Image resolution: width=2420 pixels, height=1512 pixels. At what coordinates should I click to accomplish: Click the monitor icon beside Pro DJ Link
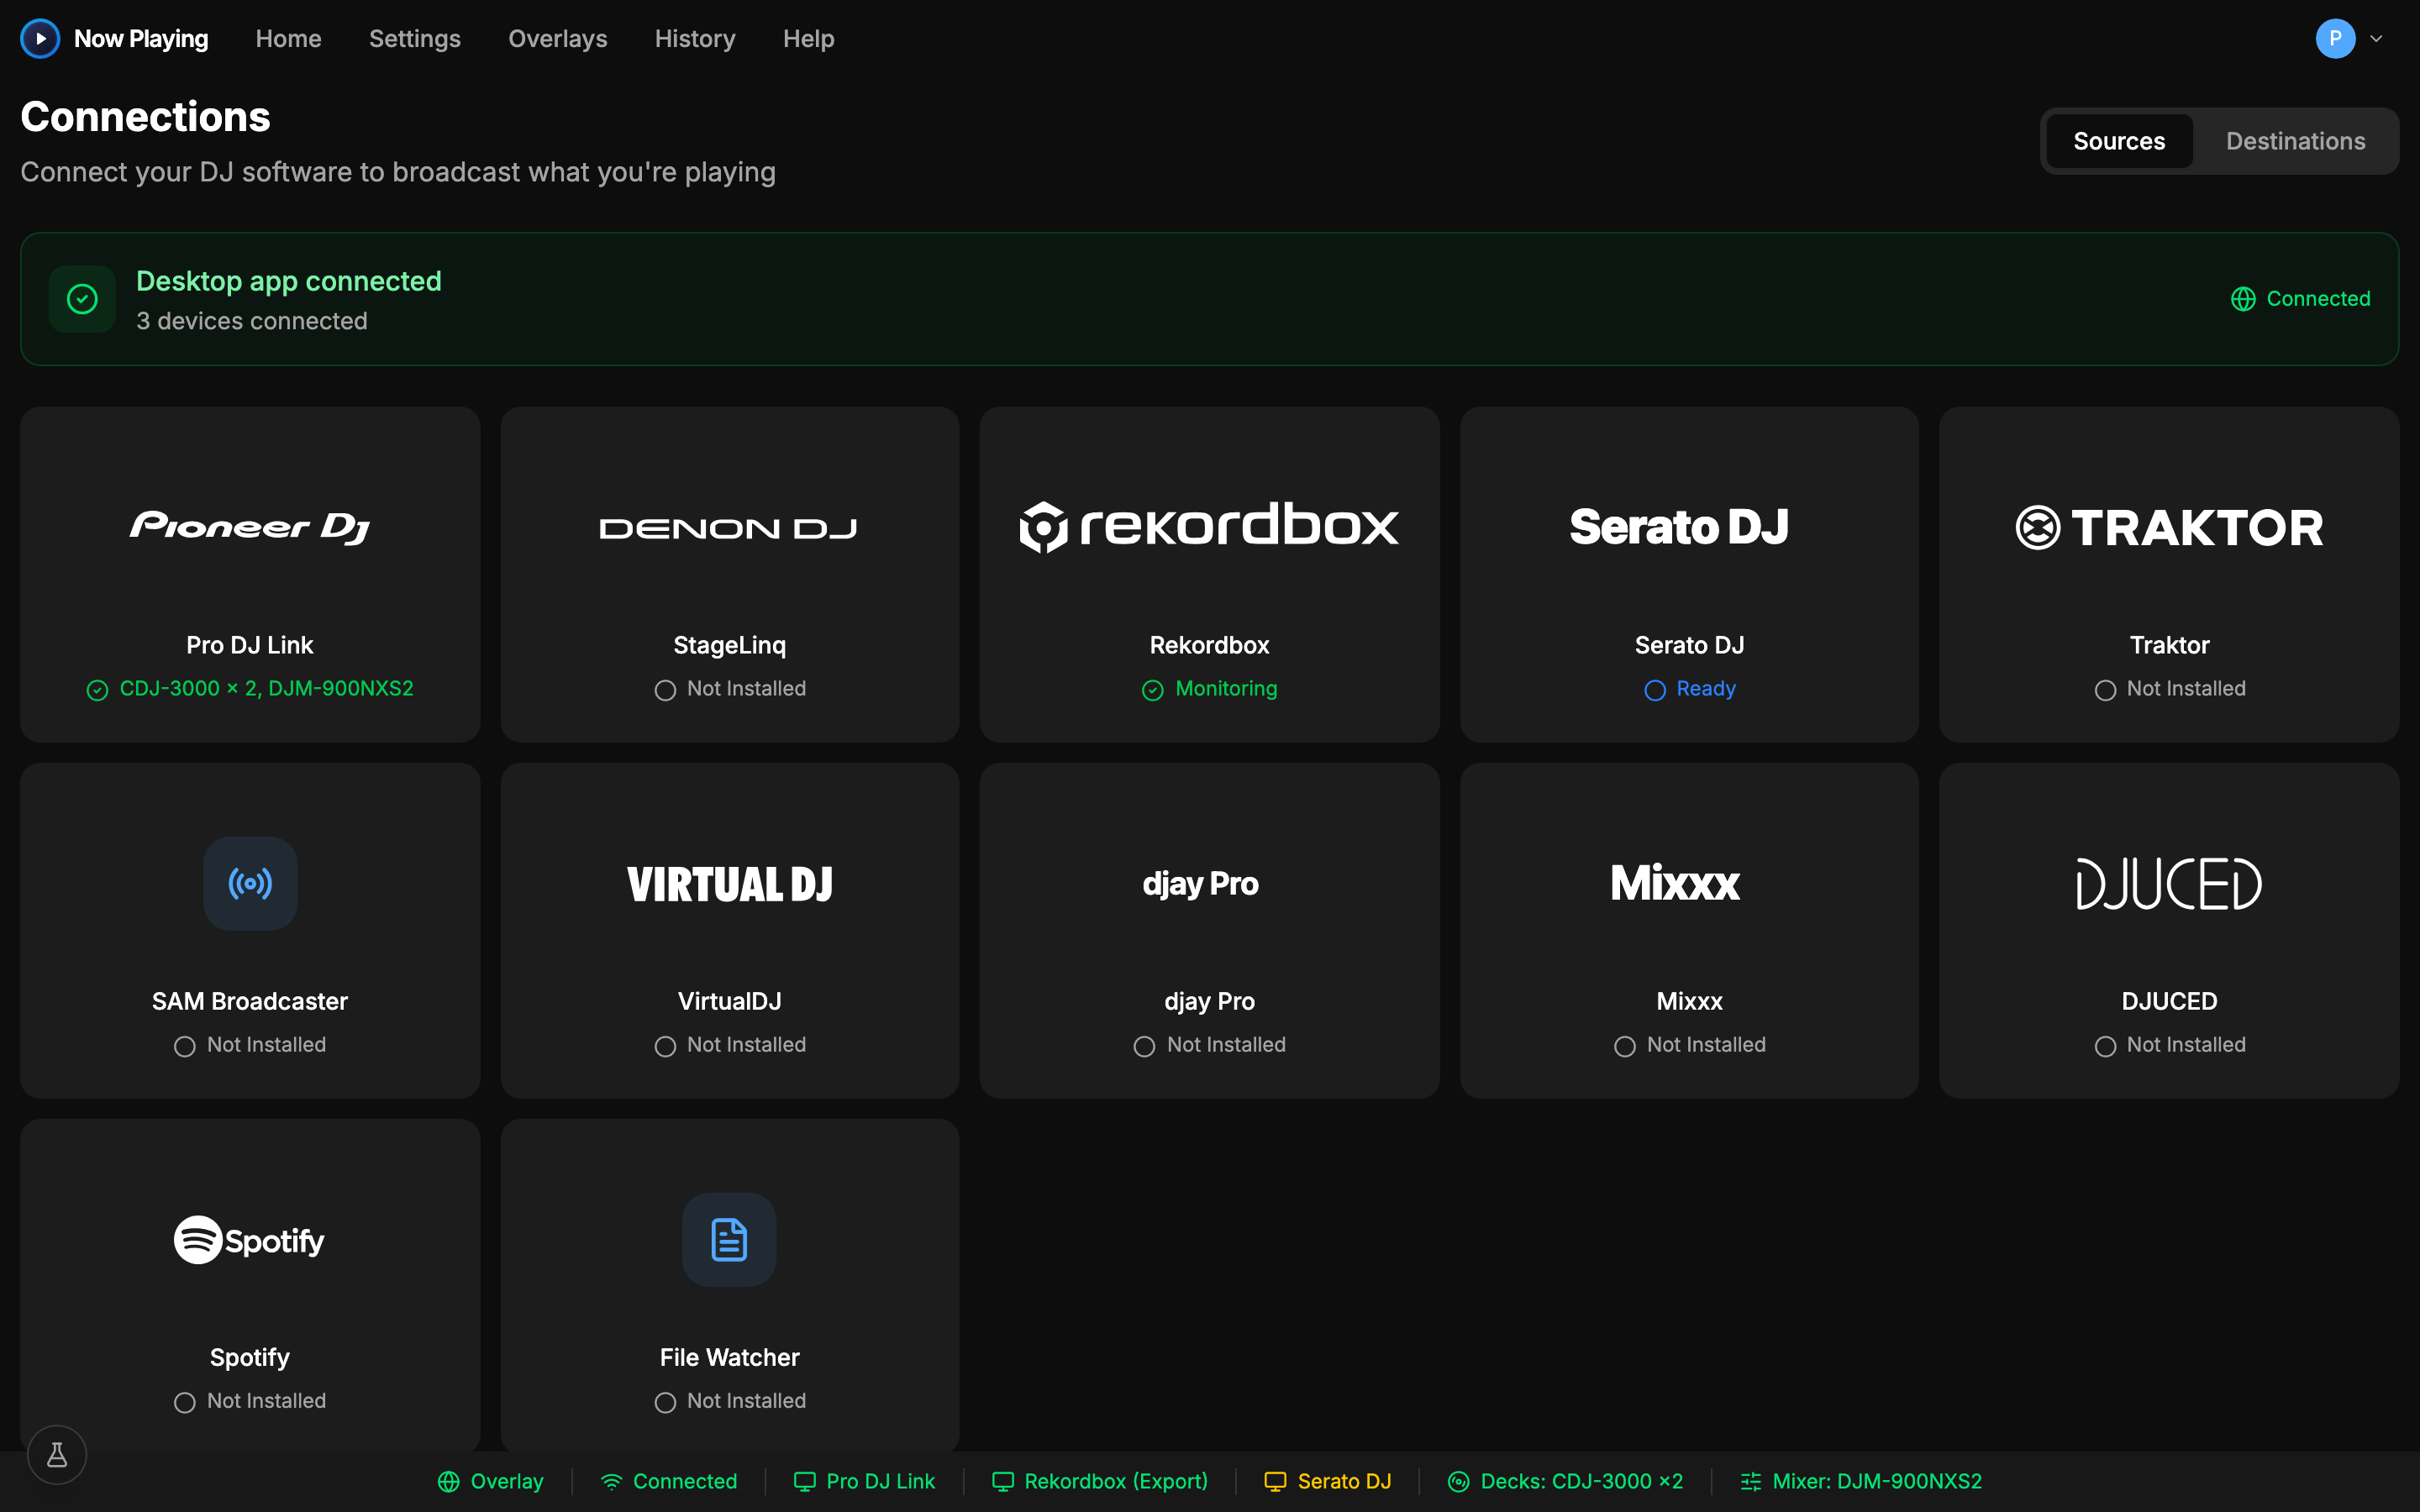[805, 1481]
